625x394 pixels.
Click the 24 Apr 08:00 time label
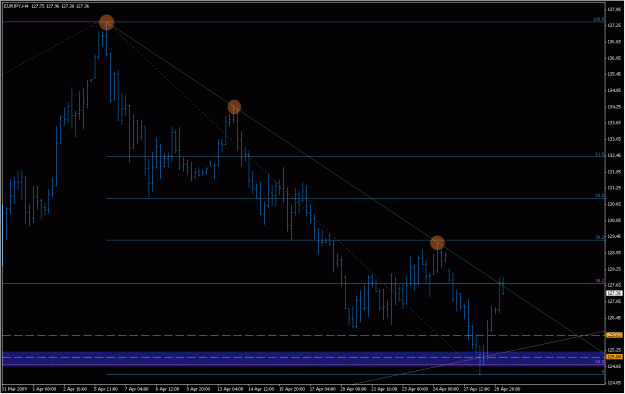click(x=446, y=389)
